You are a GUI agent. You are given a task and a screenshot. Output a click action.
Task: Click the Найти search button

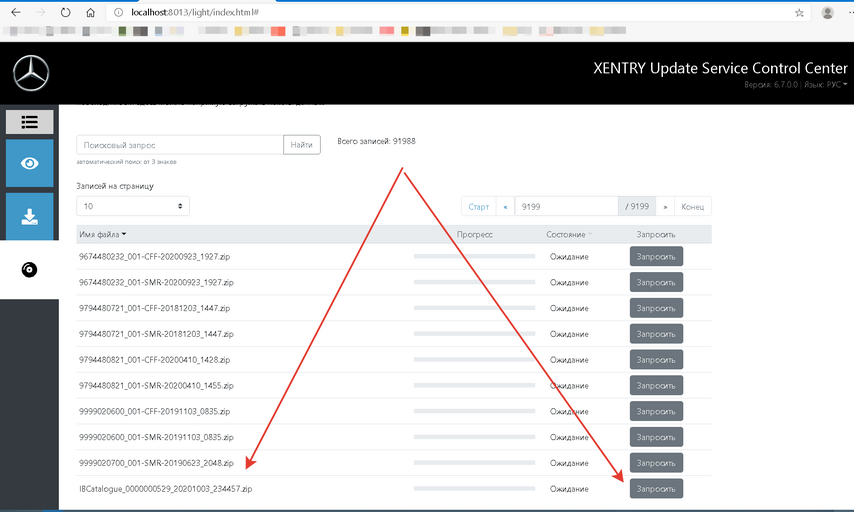click(302, 145)
